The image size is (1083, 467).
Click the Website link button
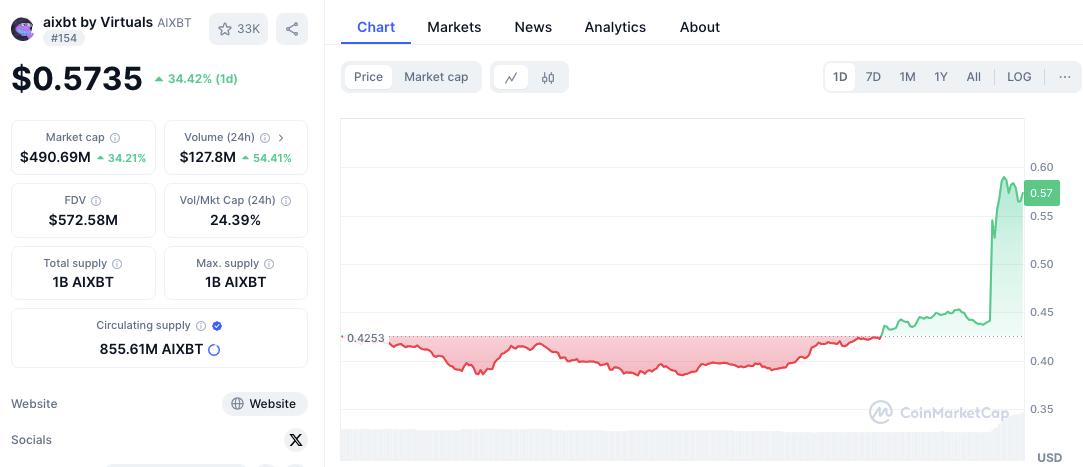coord(264,404)
